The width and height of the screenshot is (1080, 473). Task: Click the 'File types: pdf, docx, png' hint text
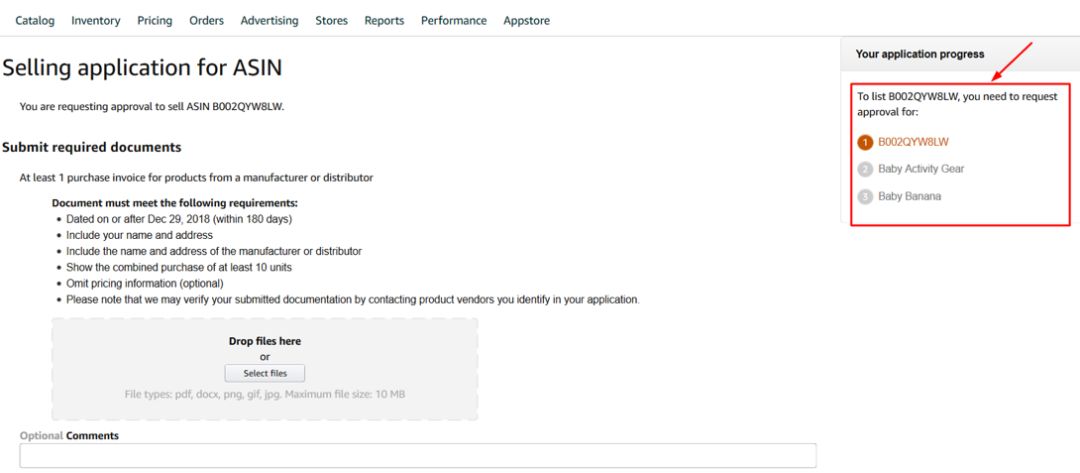[264, 395]
